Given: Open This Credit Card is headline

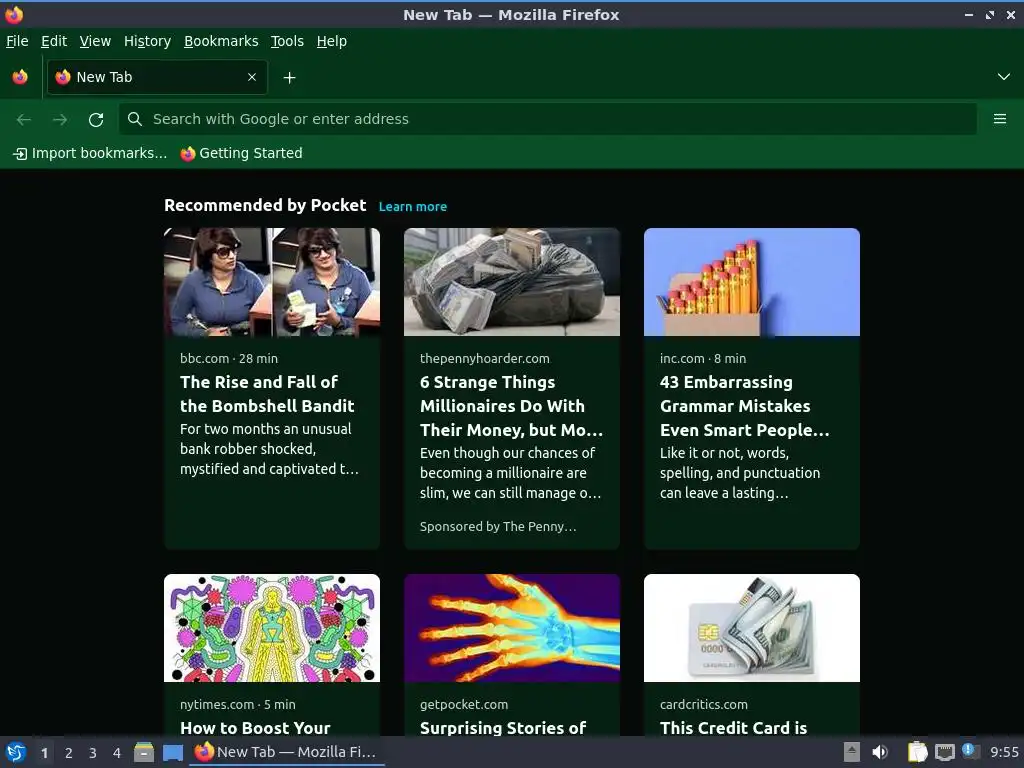Looking at the screenshot, I should pos(733,728).
